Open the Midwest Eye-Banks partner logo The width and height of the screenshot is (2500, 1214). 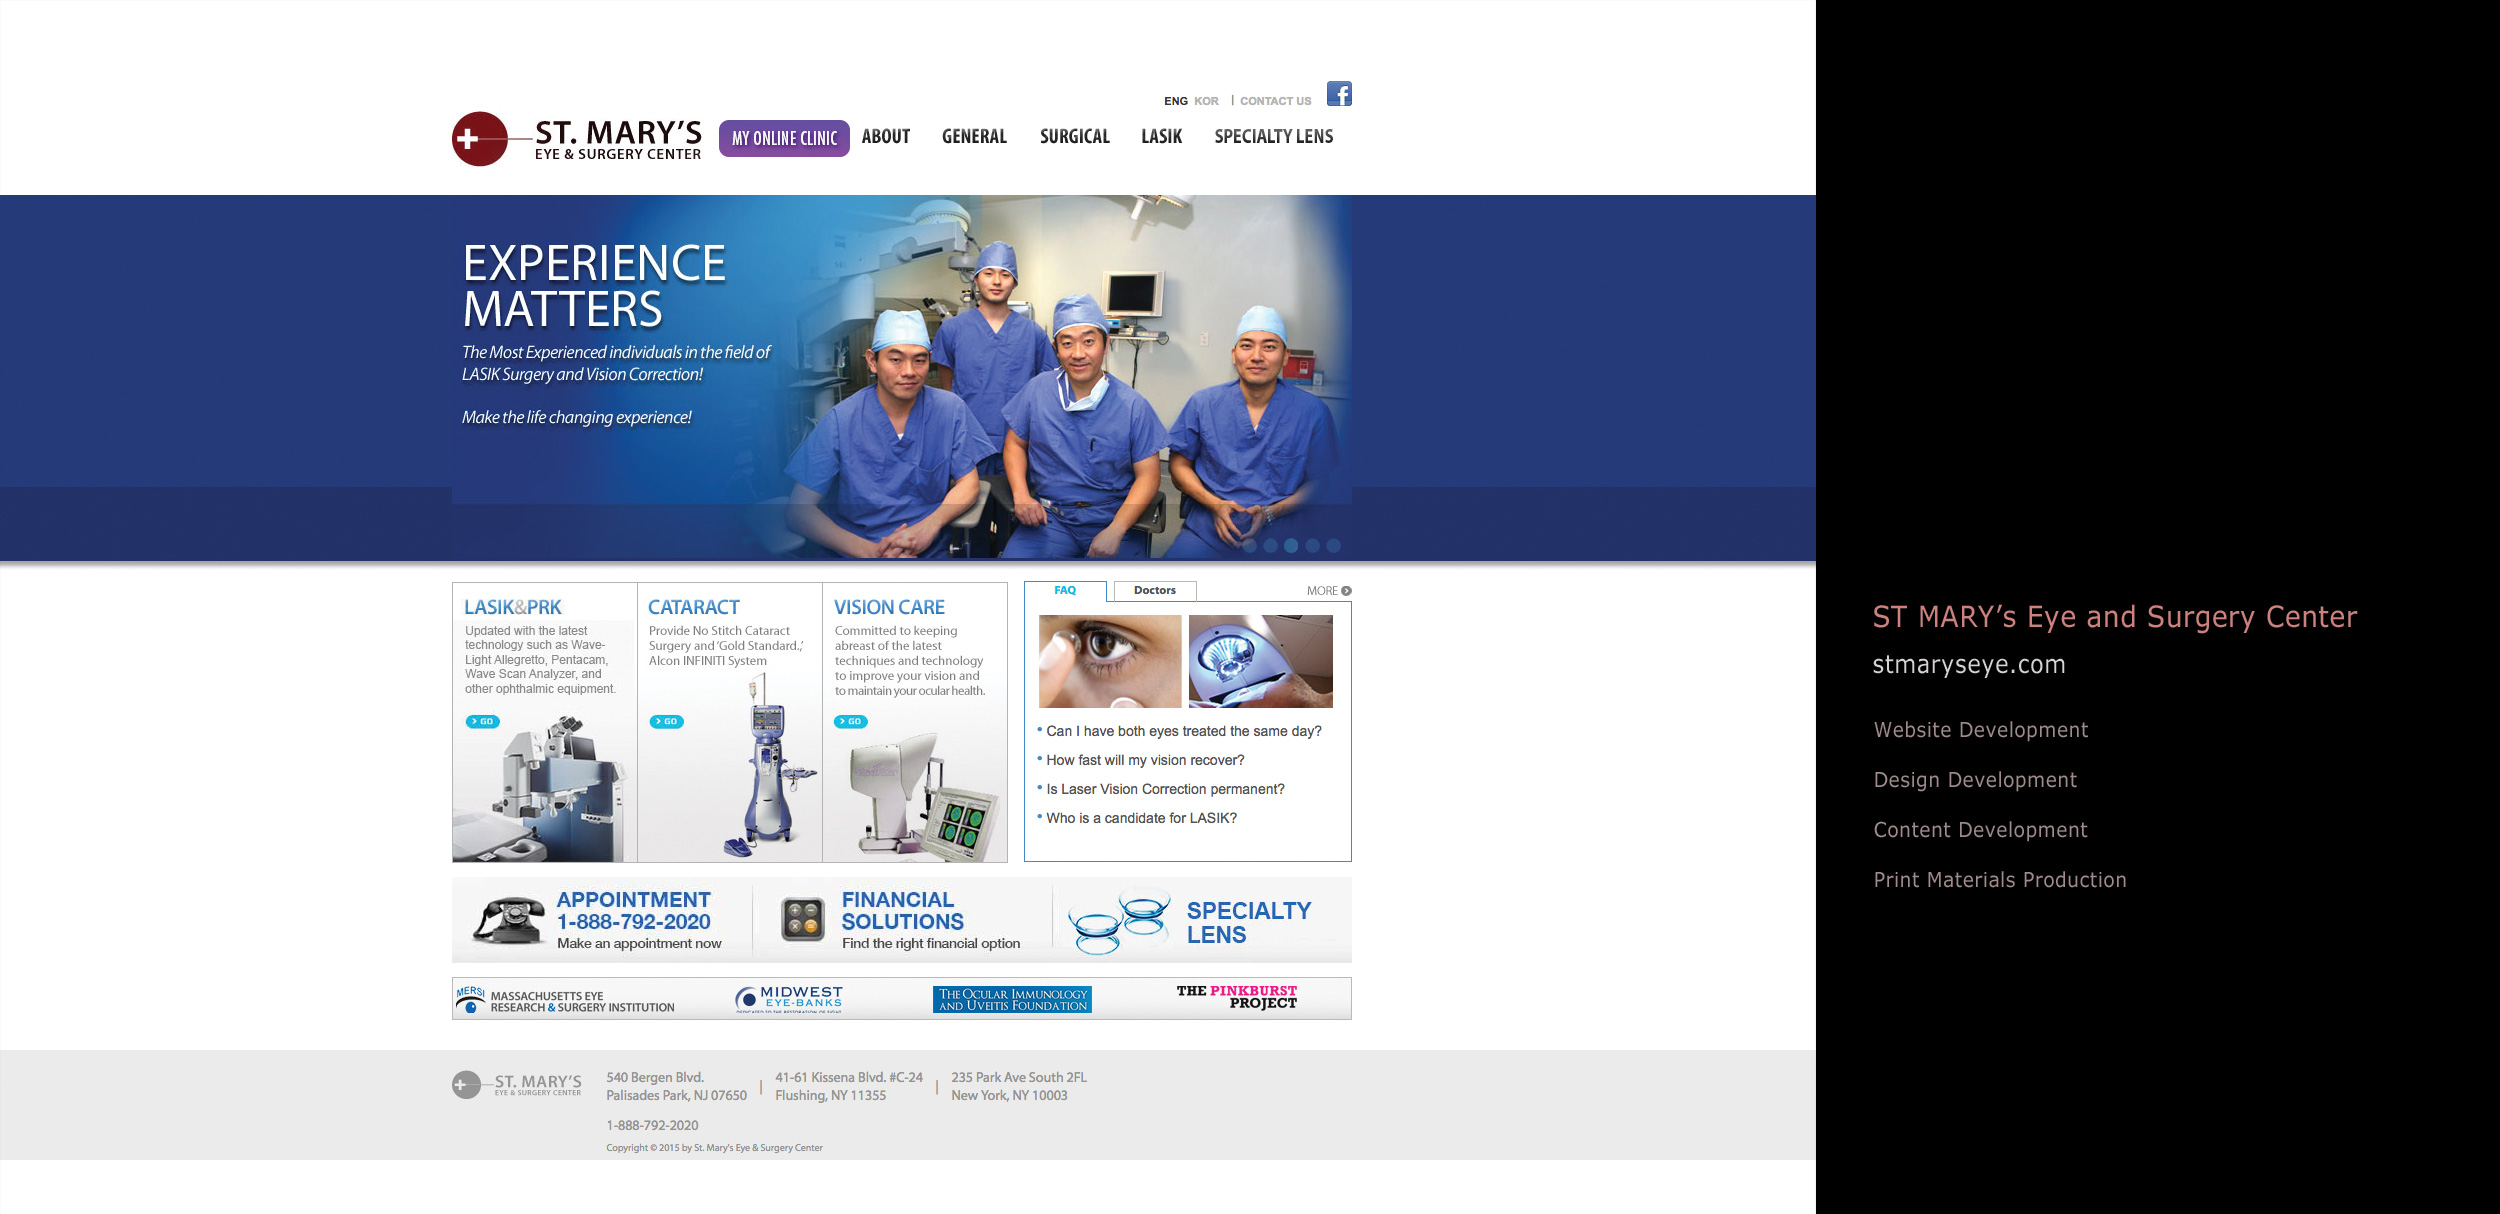click(789, 998)
